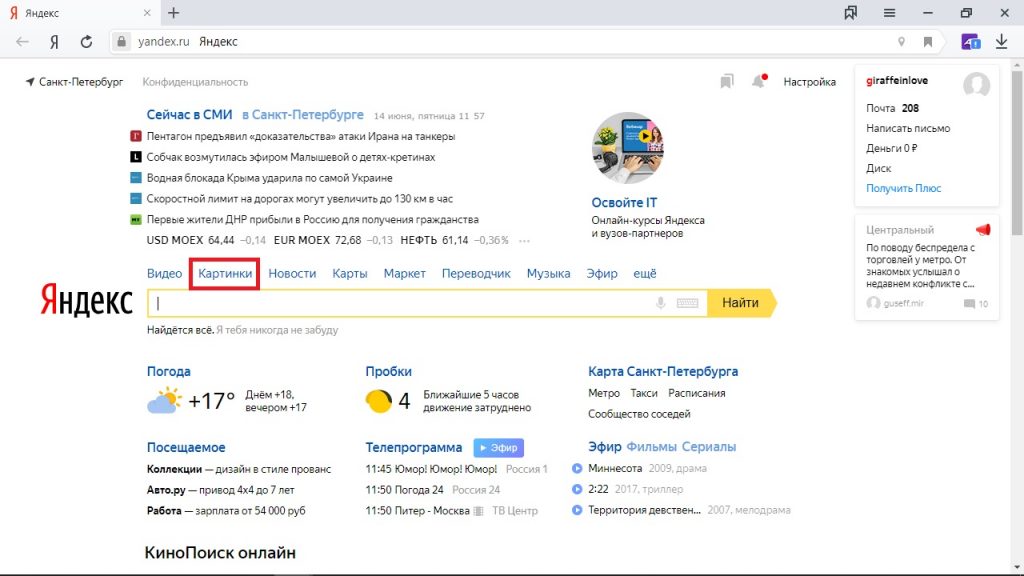
Task: Close the Яндекс browser tab
Action: [147, 13]
